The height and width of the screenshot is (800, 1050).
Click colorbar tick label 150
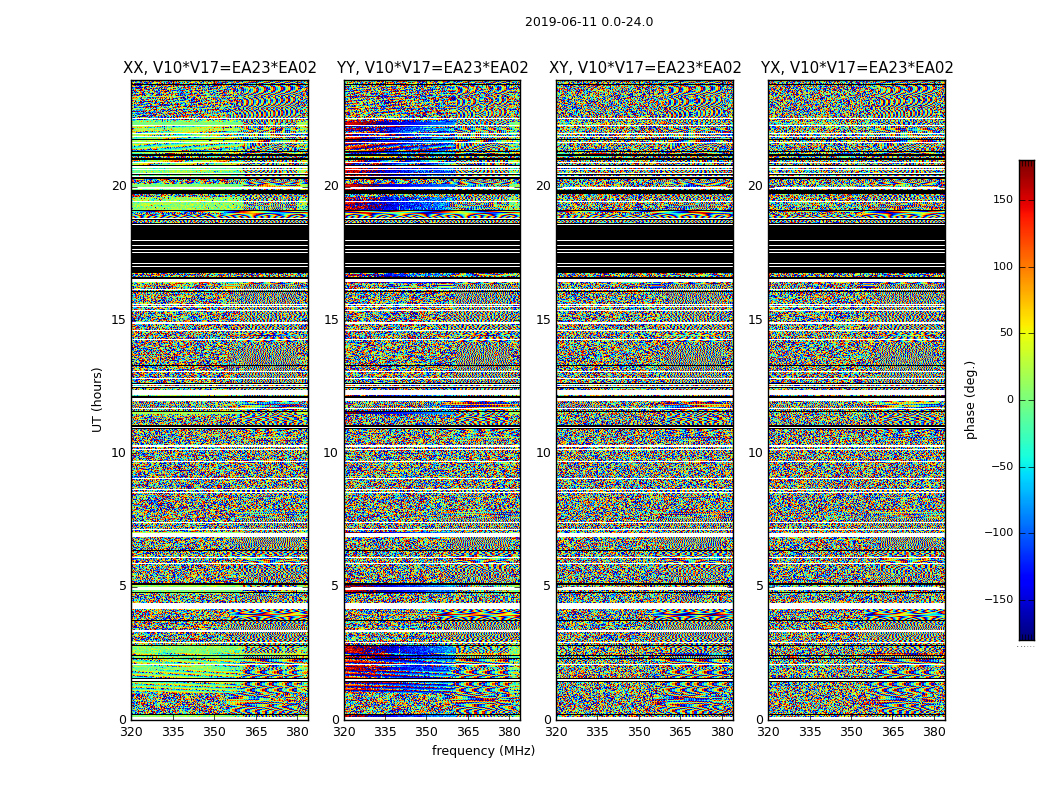point(1003,199)
